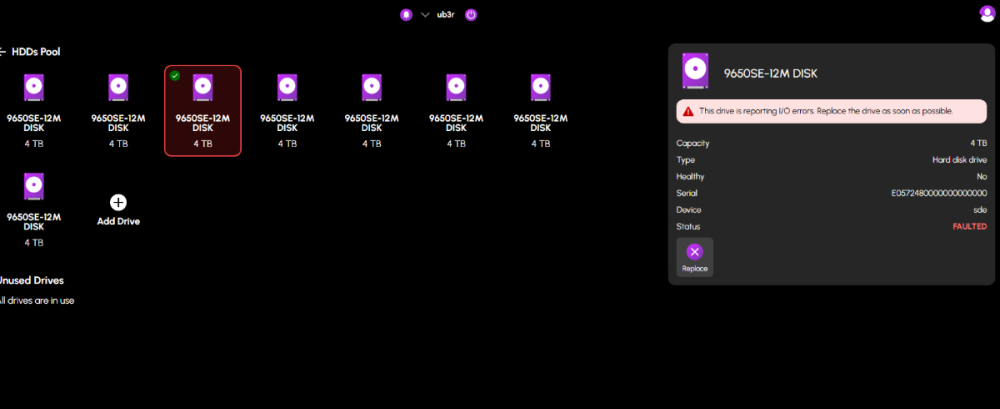The image size is (1000, 409).
Task: Click the green checkmark on the selected disk
Action: 175,76
